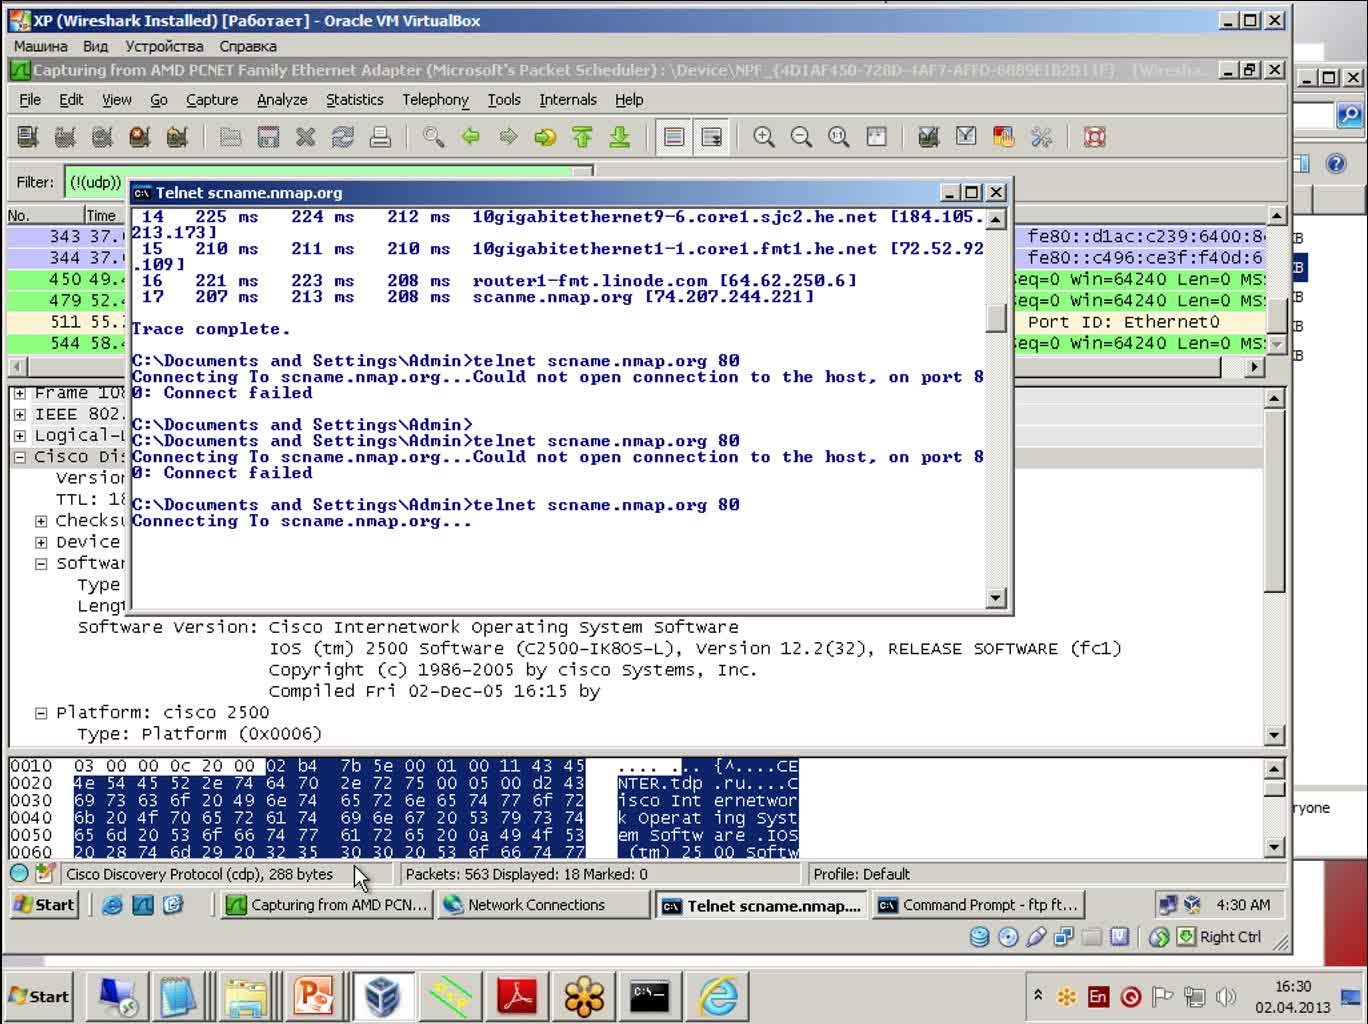1368x1024 pixels.
Task: Click the Telnet window scroll-down arrow
Action: tap(995, 598)
